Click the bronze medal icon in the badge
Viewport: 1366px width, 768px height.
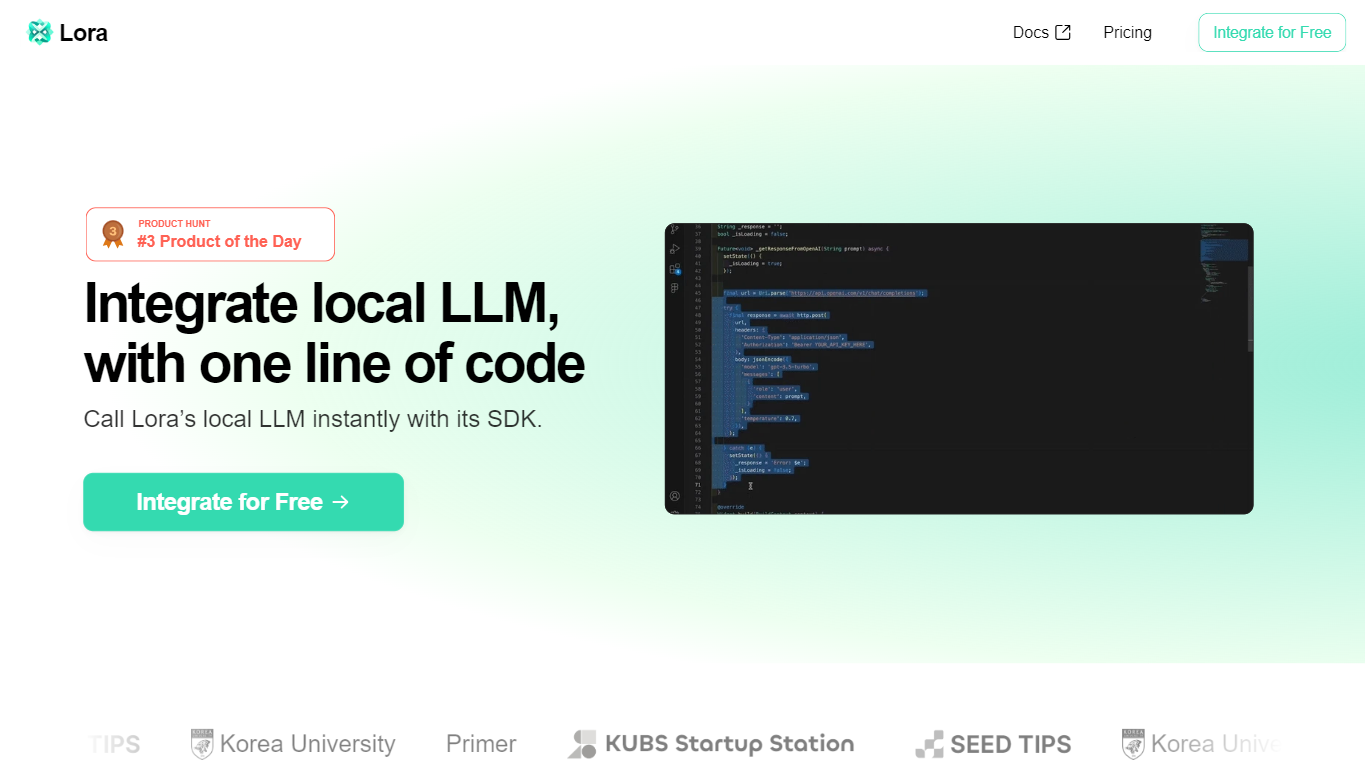[x=113, y=234]
